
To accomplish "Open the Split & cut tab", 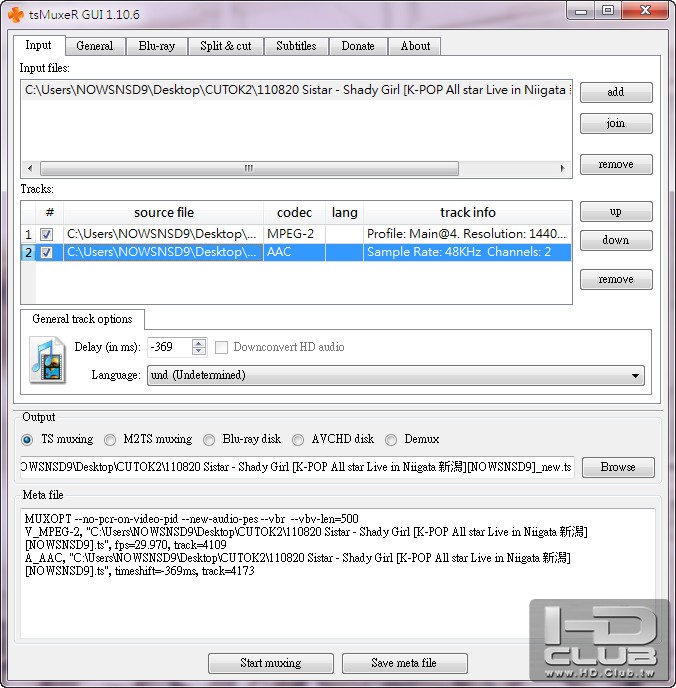I will [226, 46].
